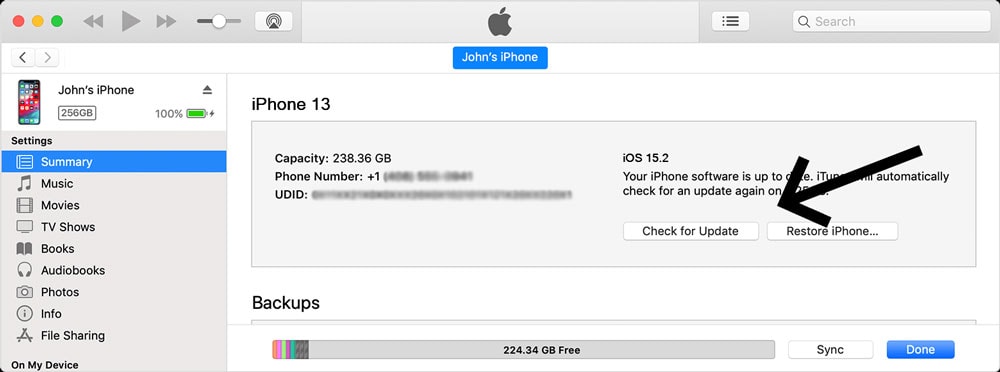1000x372 pixels.
Task: Click the On My Device sidebar header
Action: 45,366
